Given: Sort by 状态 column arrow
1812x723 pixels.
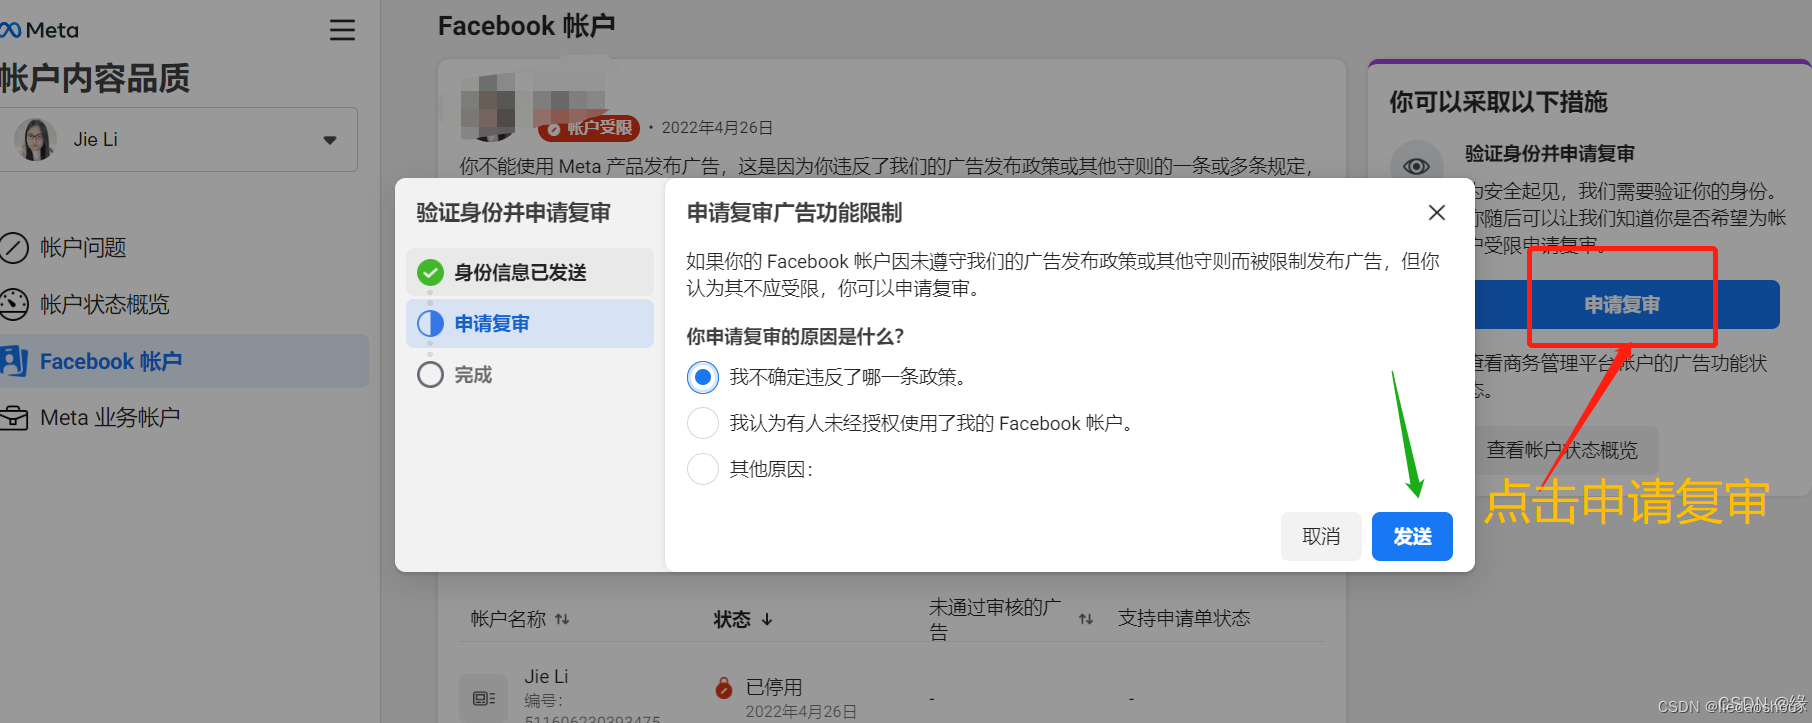Looking at the screenshot, I should (x=767, y=619).
